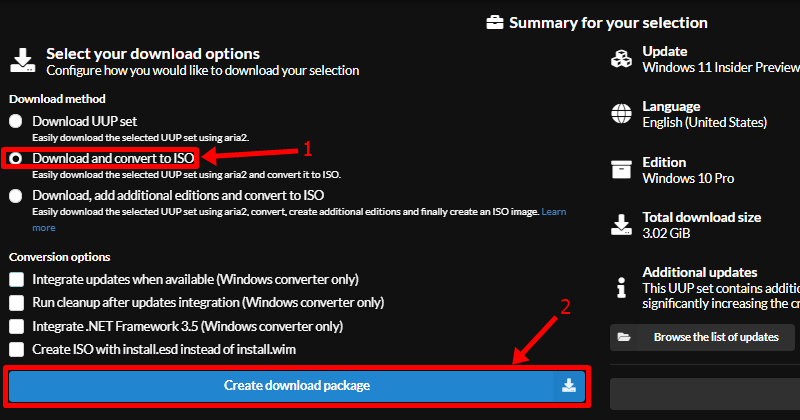Select Download and convert to ISO
The height and width of the screenshot is (420, 800).
[15, 158]
